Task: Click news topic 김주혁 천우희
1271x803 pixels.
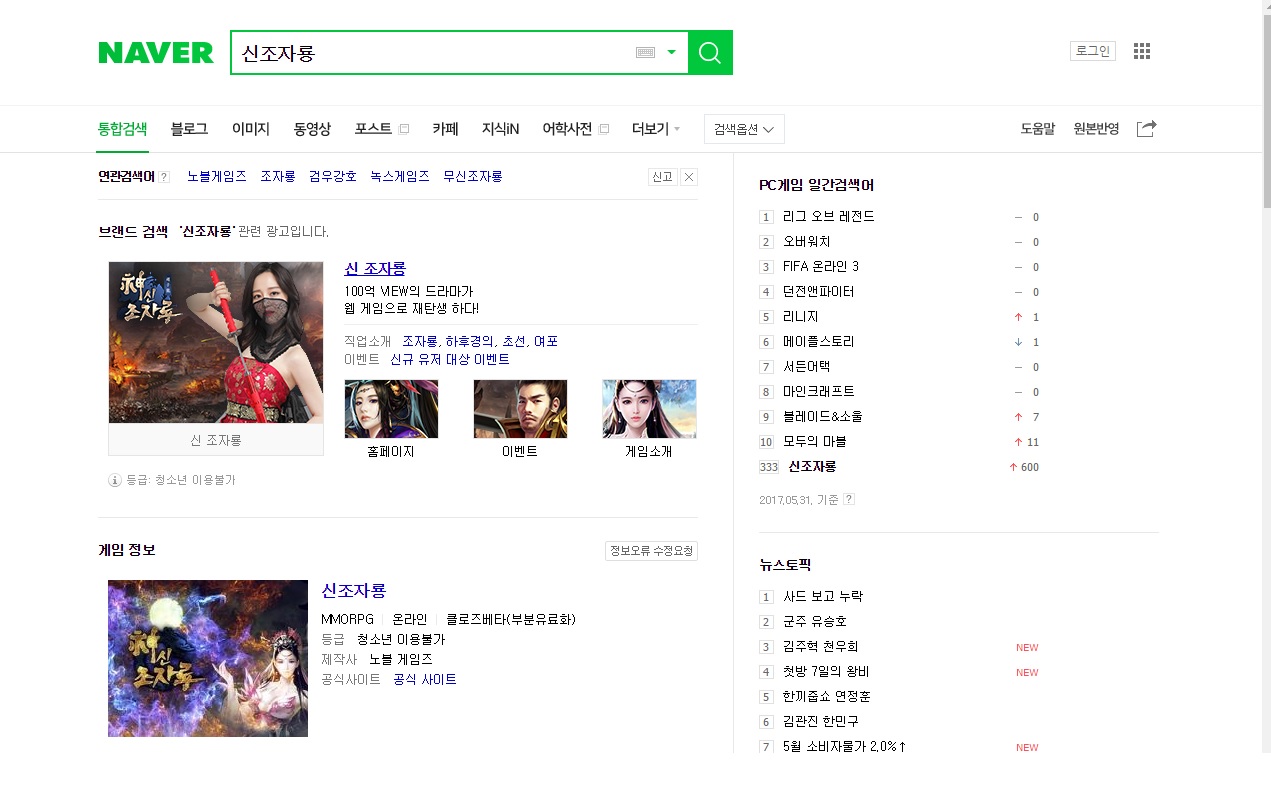Action: [821, 646]
